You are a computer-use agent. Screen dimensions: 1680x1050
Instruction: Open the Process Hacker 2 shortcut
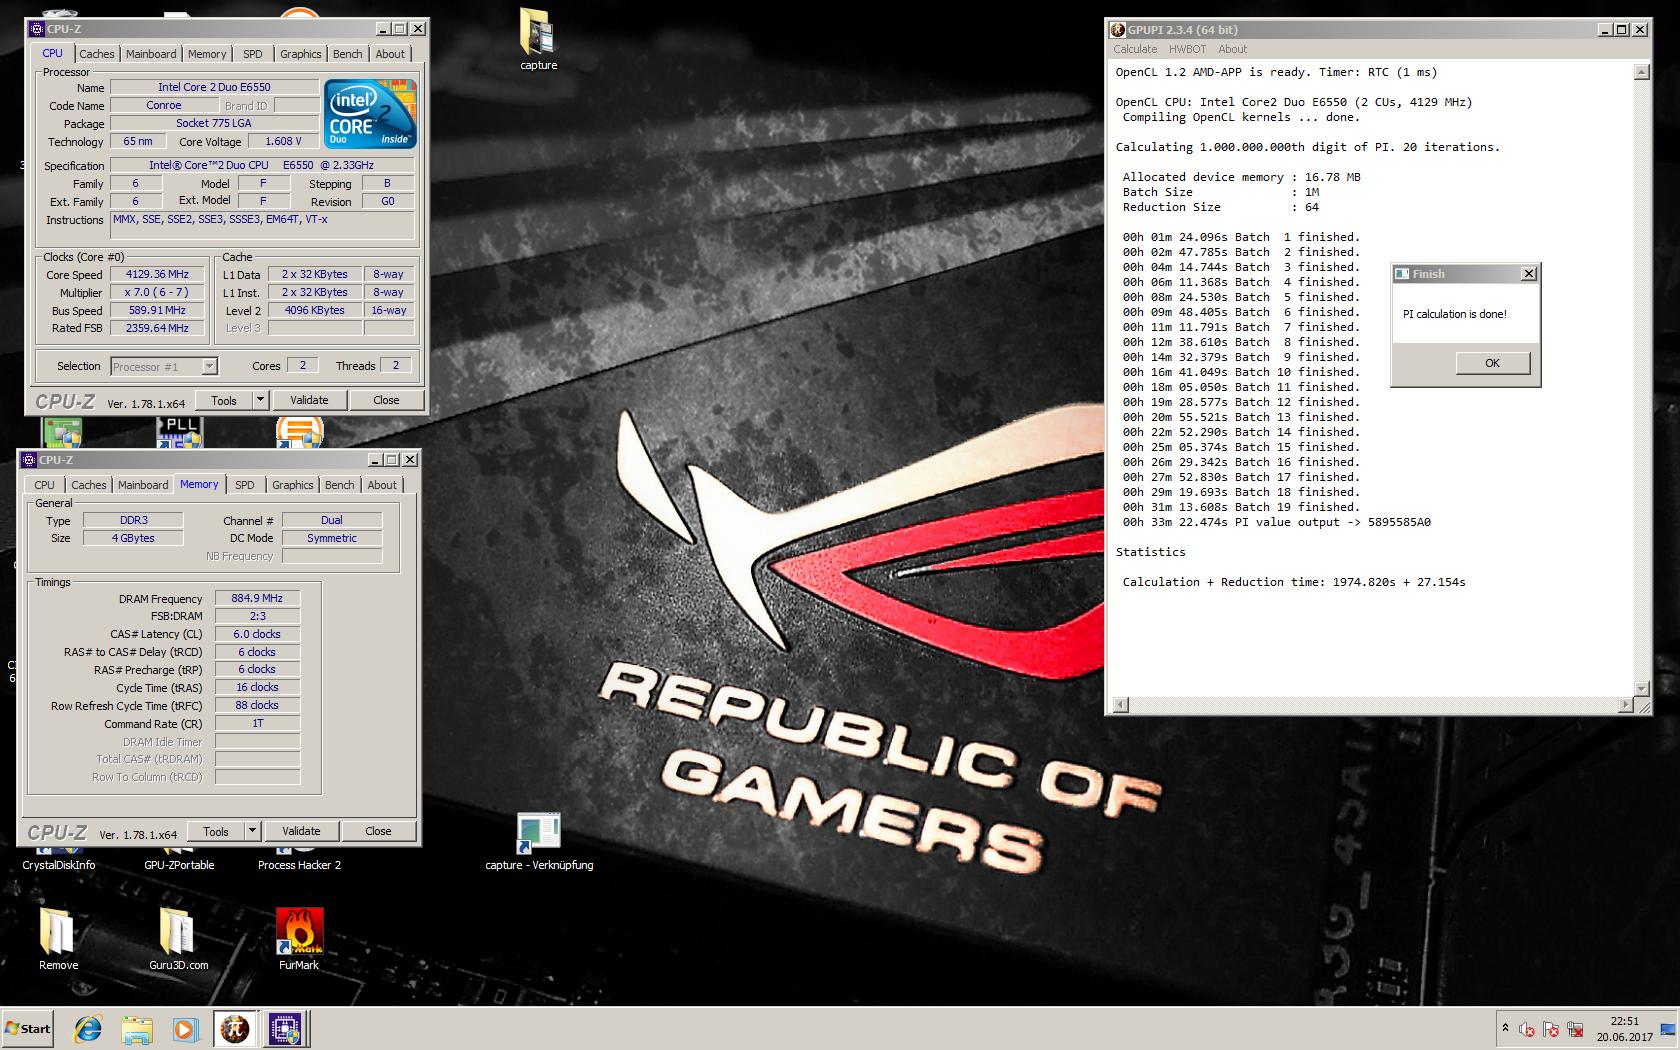[x=299, y=864]
